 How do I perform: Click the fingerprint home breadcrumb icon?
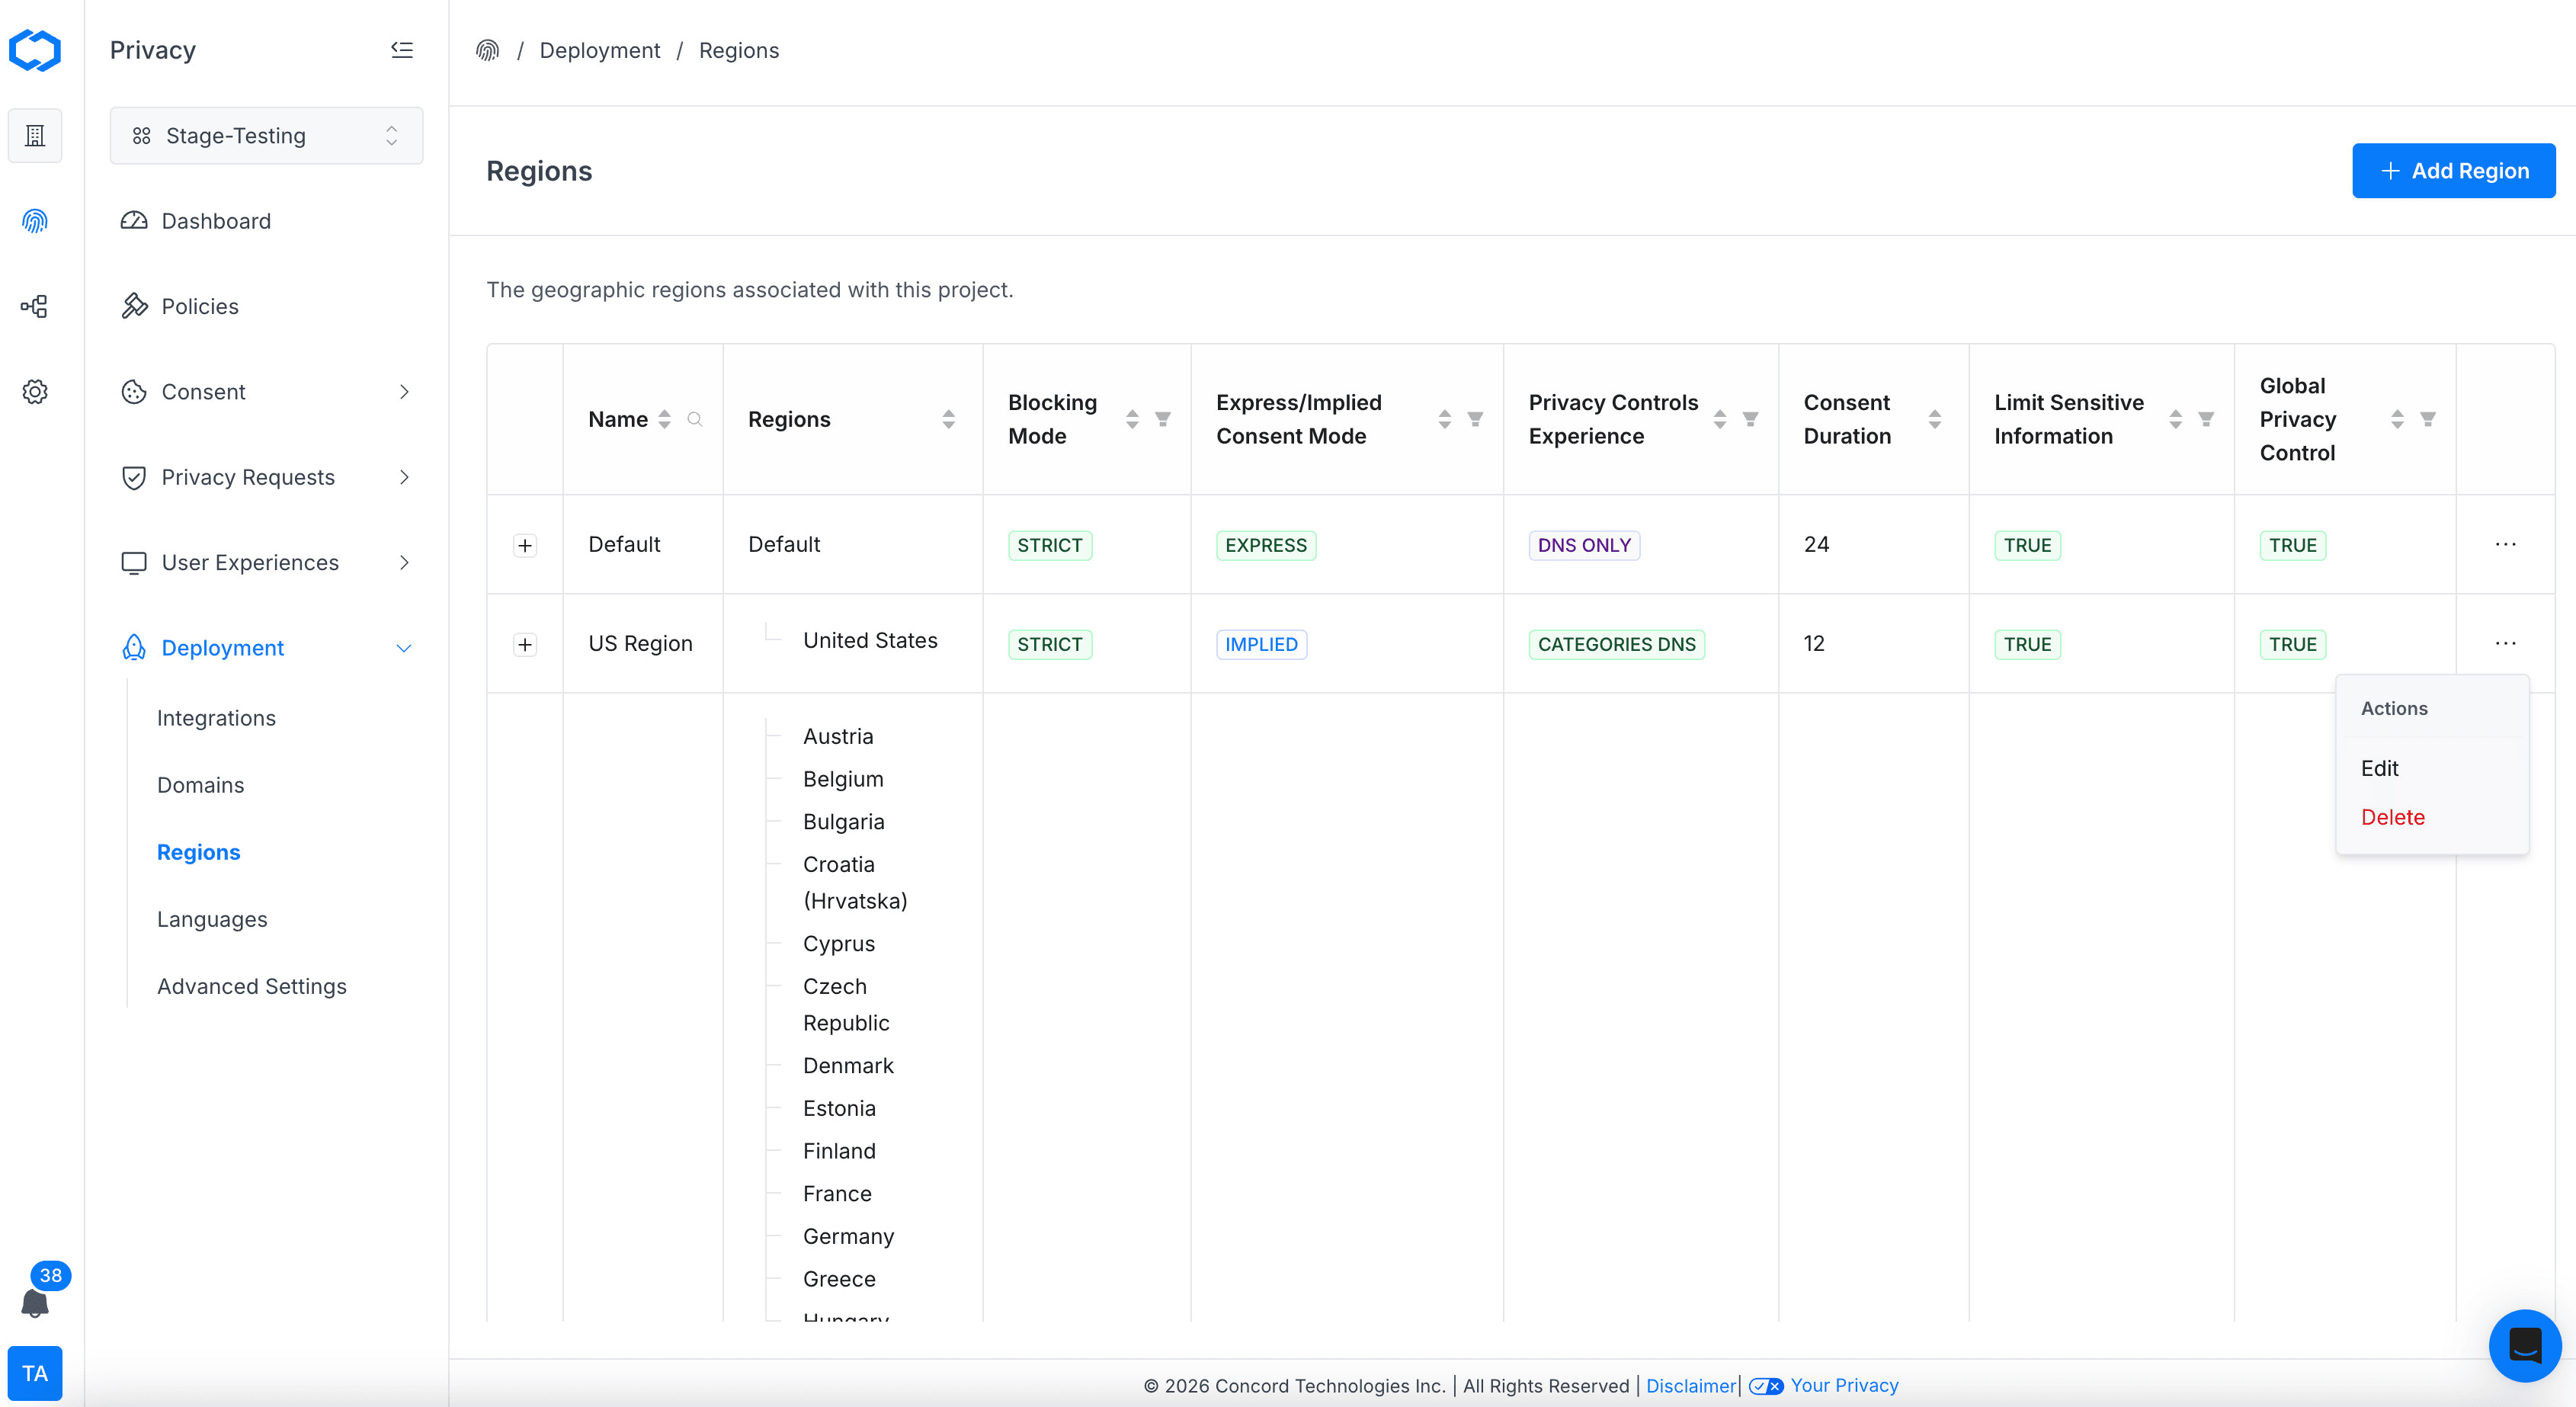pyautogui.click(x=487, y=50)
